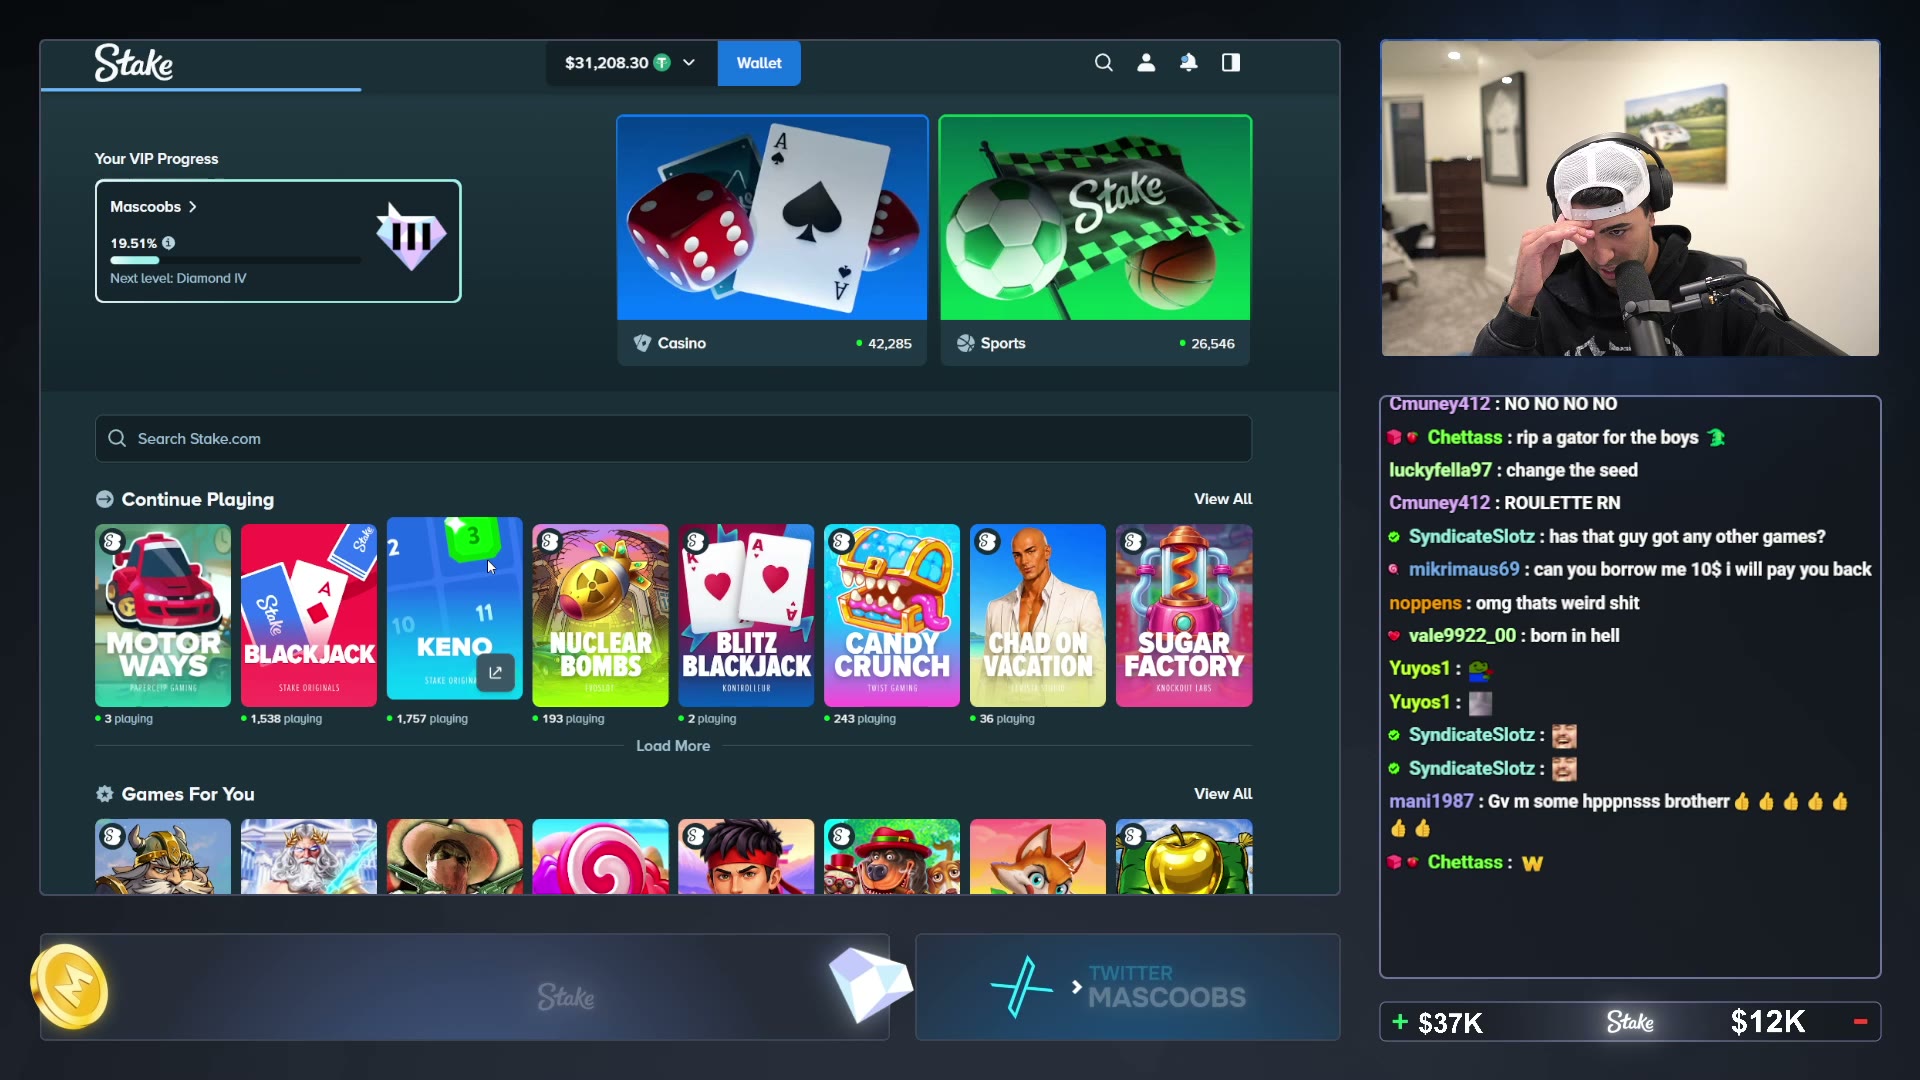Click the "243 playing" count under Candy Crunch

pyautogui.click(x=865, y=719)
